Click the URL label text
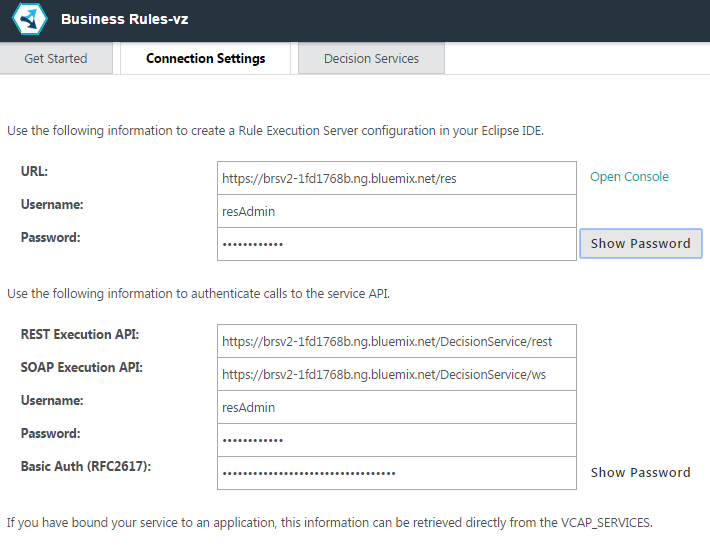The height and width of the screenshot is (548, 710). pyautogui.click(x=34, y=171)
